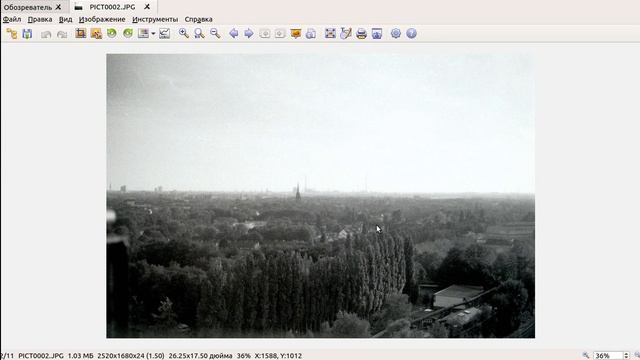Open the levels/curves graph tool
The image size is (640, 360).
(x=164, y=33)
